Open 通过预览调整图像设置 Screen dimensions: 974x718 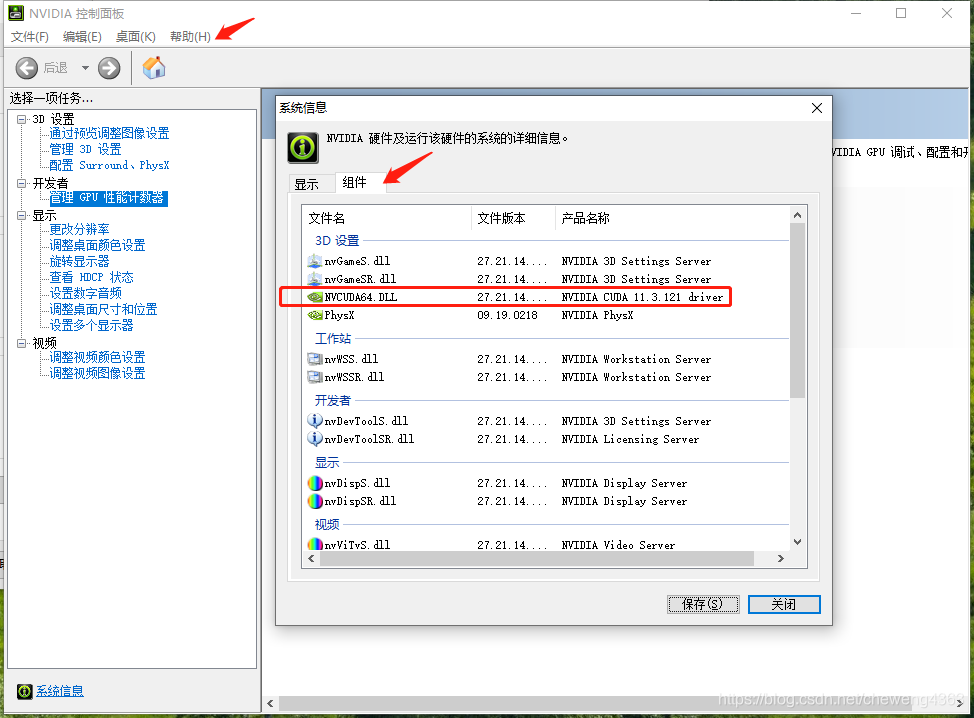pos(109,133)
